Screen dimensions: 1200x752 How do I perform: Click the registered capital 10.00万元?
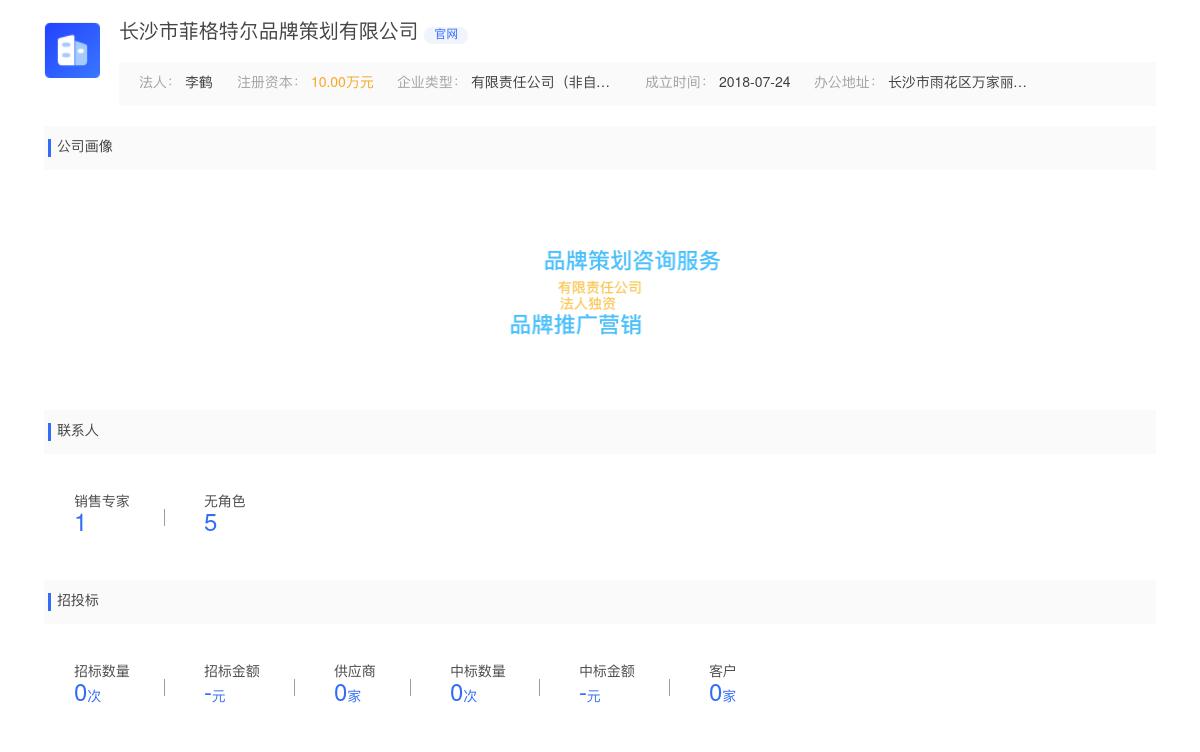tap(342, 82)
